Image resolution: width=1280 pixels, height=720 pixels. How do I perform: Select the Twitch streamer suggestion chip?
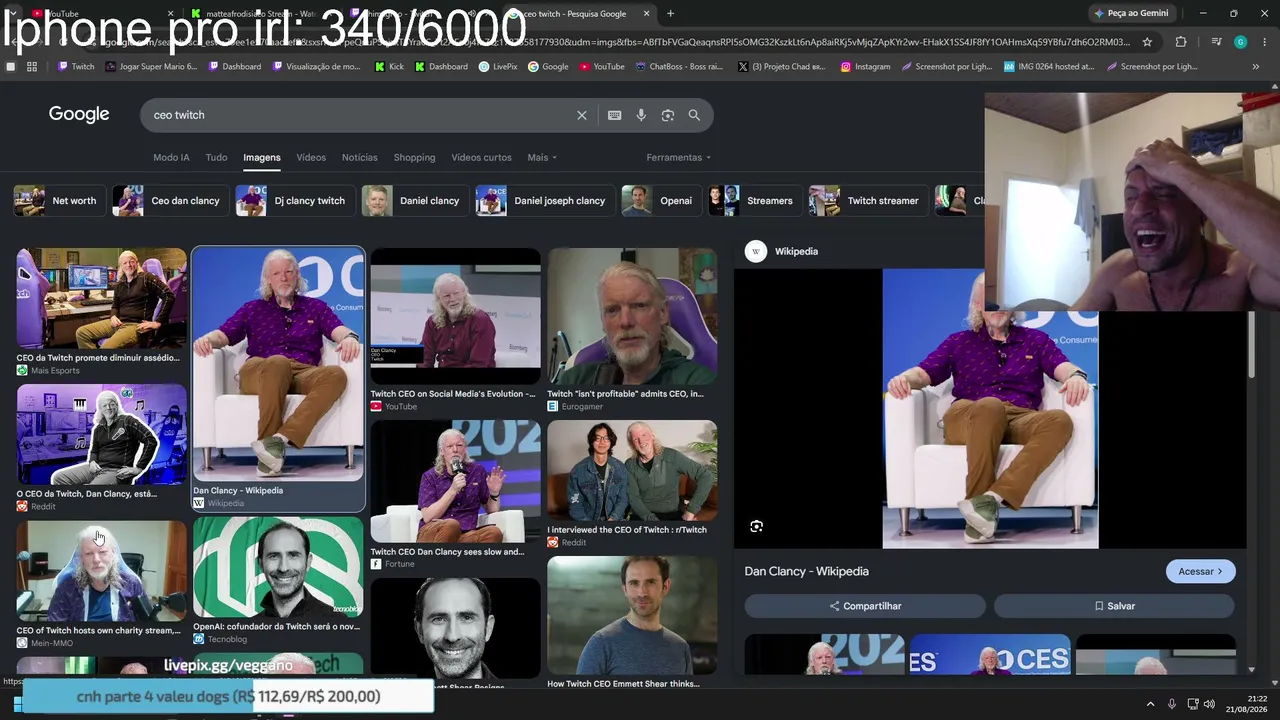point(866,201)
